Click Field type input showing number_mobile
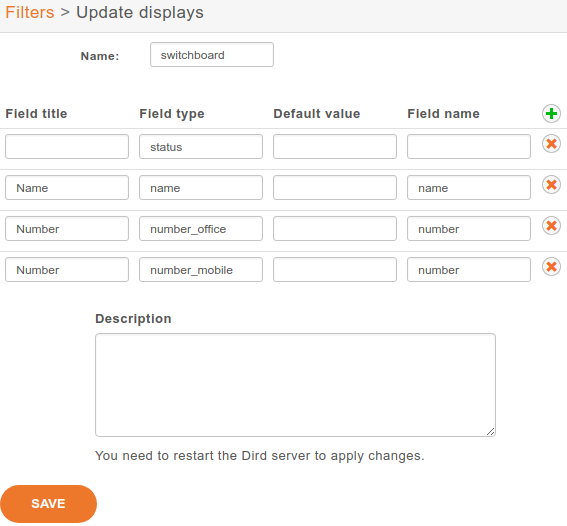The image size is (567, 526). 201,270
